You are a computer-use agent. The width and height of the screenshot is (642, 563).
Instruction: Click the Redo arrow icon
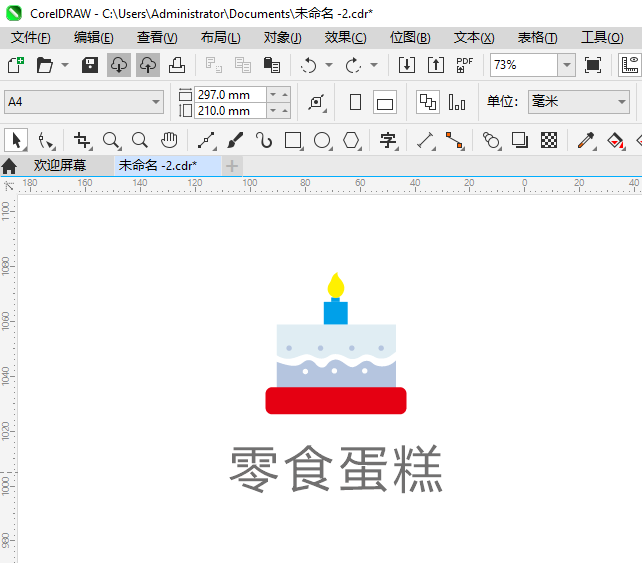tap(353, 65)
